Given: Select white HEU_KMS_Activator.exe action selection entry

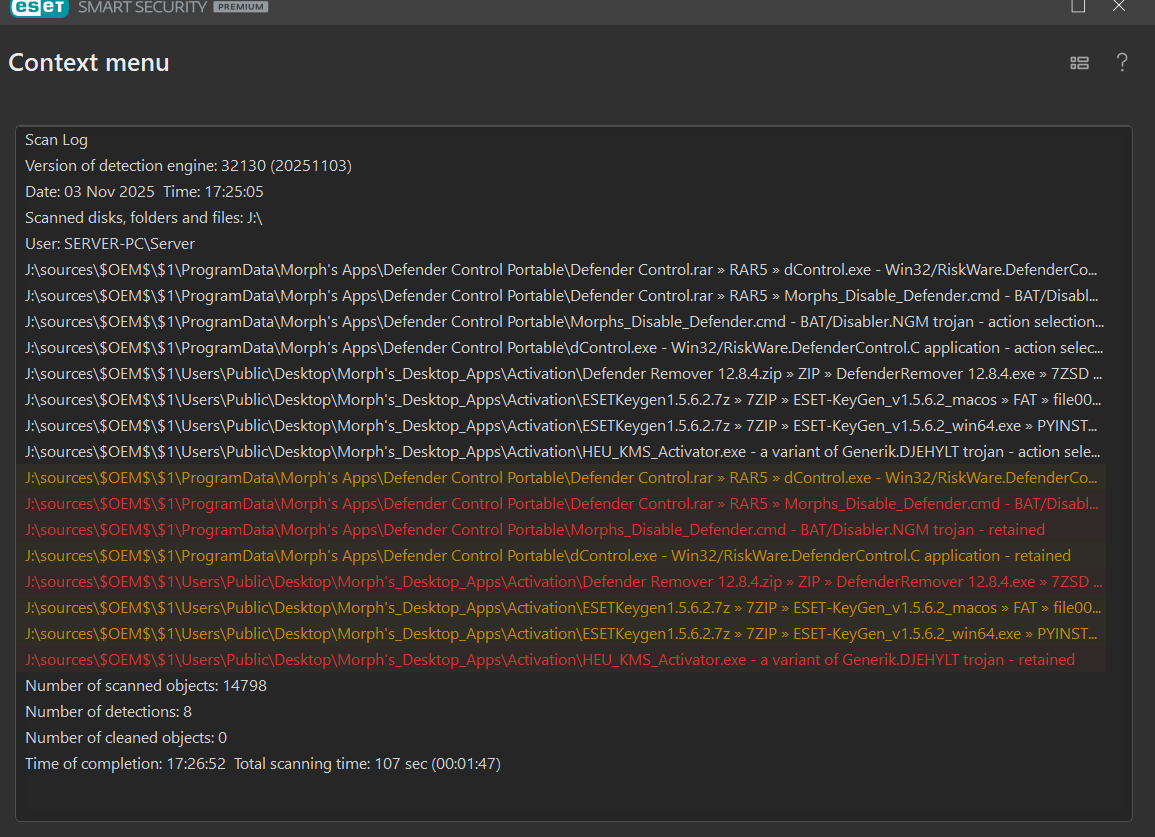Looking at the screenshot, I should click(x=564, y=452).
